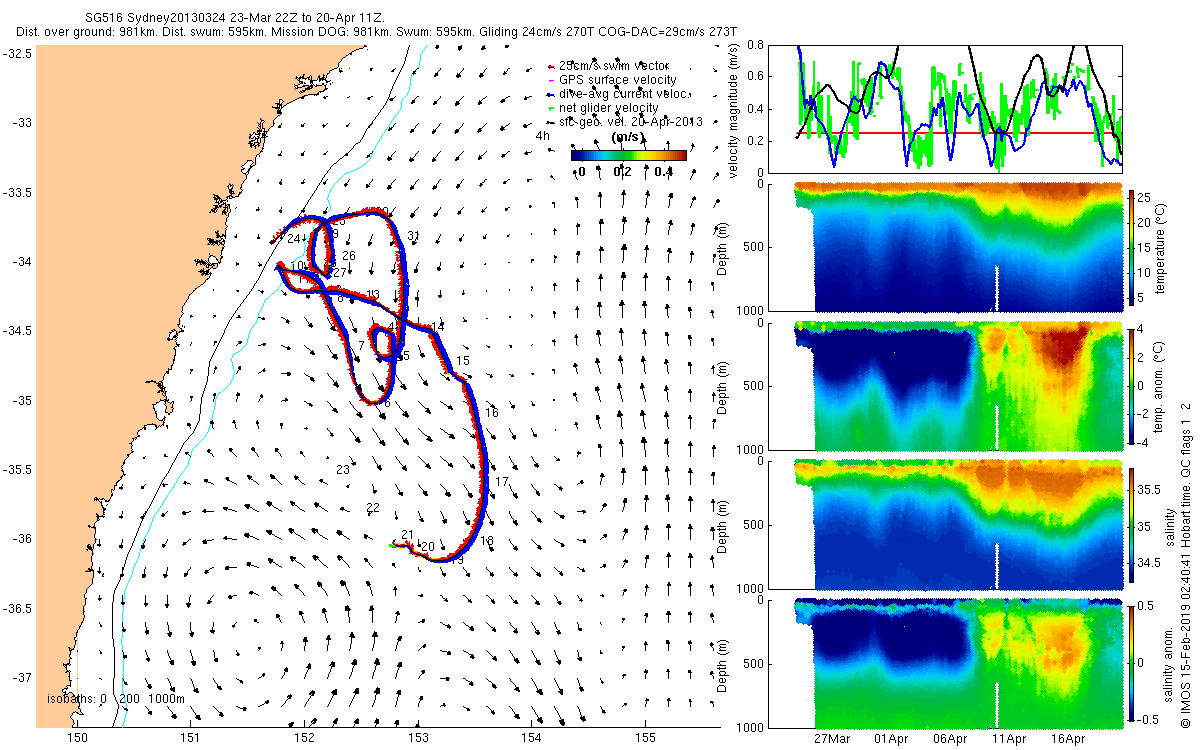Click the red horizontal line in velocity plot
This screenshot has height=750, width=1200.
(959, 133)
